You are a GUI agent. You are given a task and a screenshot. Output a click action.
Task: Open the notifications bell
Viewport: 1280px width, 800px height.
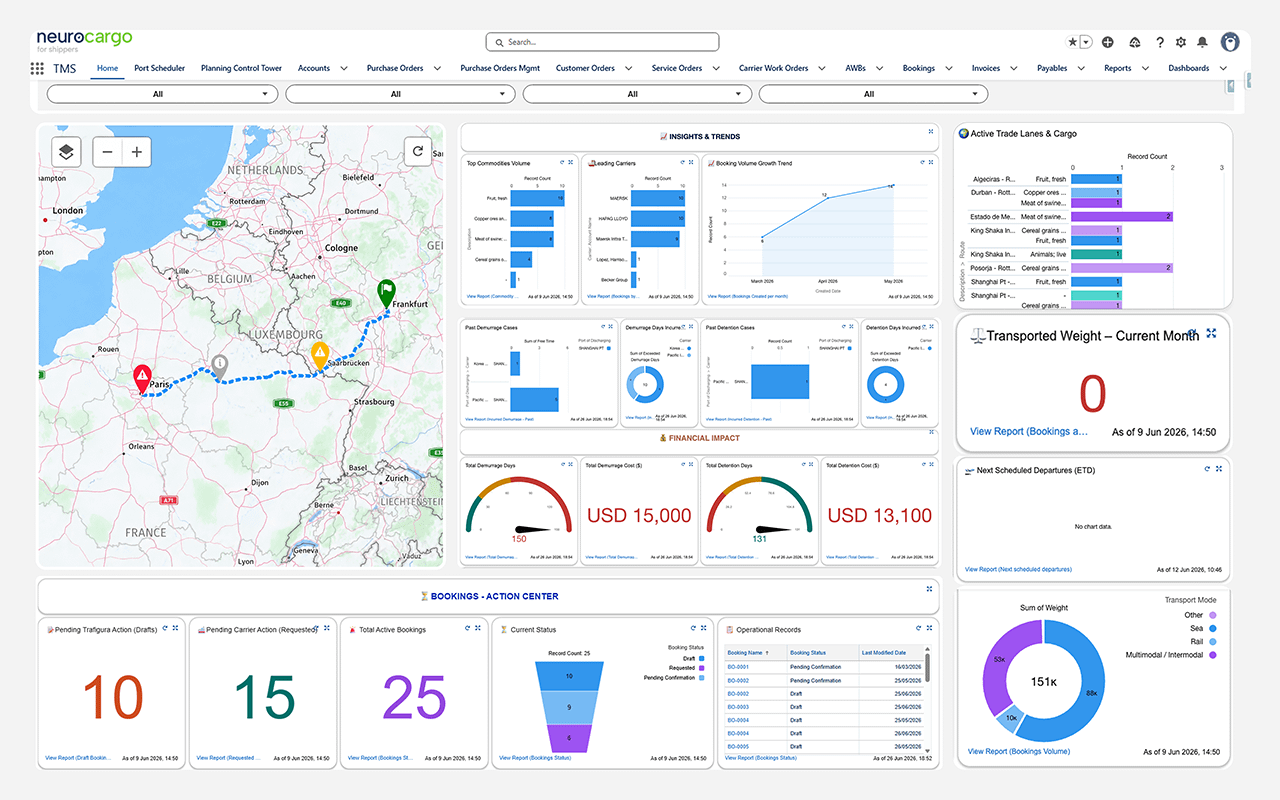(x=1202, y=42)
